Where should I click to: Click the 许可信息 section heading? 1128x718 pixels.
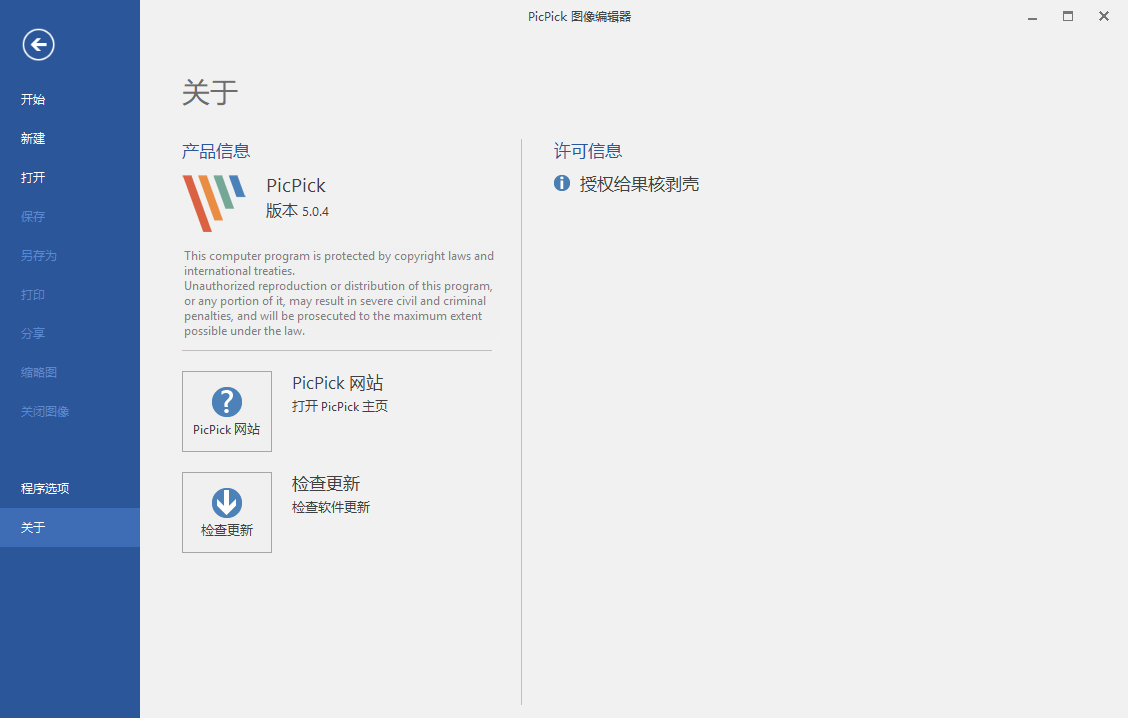pos(588,151)
